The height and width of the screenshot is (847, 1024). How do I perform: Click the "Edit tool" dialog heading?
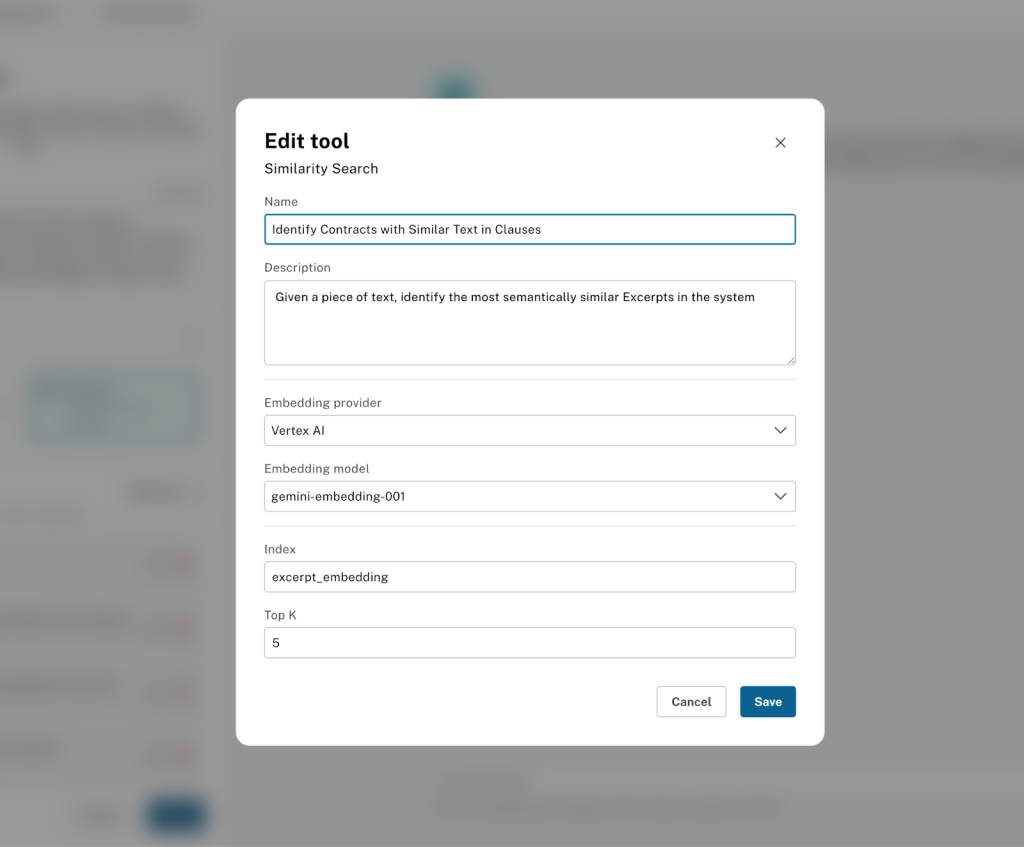[306, 141]
